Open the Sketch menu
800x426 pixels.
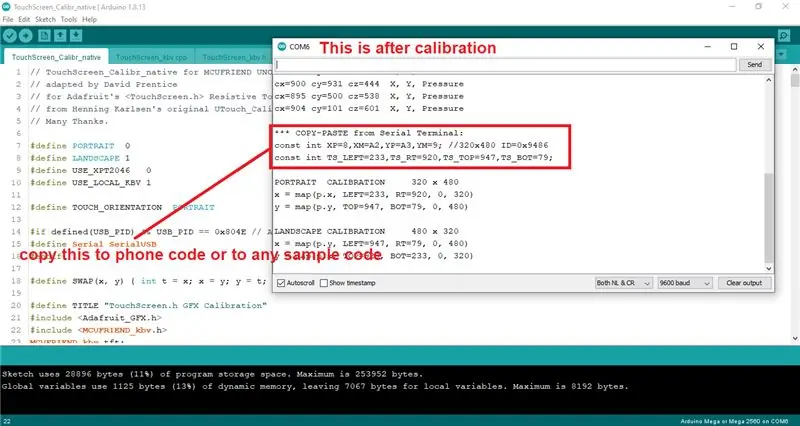[45, 19]
